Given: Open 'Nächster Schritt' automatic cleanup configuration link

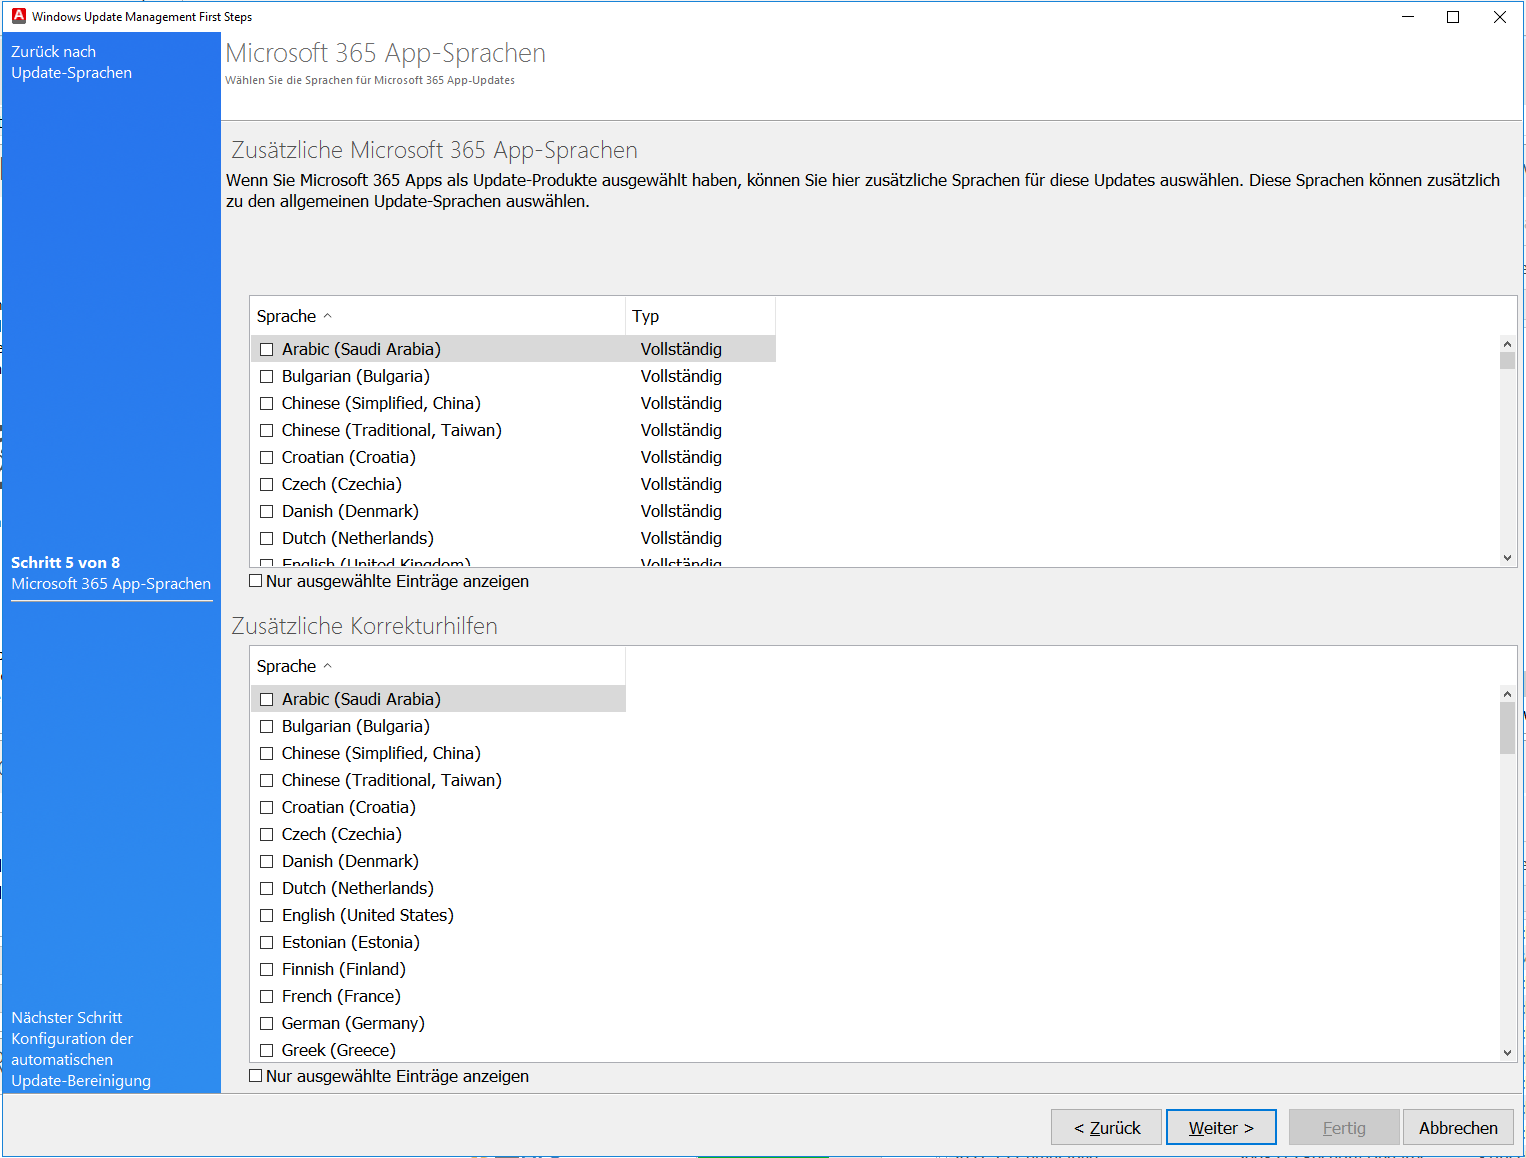Looking at the screenshot, I should [81, 1049].
